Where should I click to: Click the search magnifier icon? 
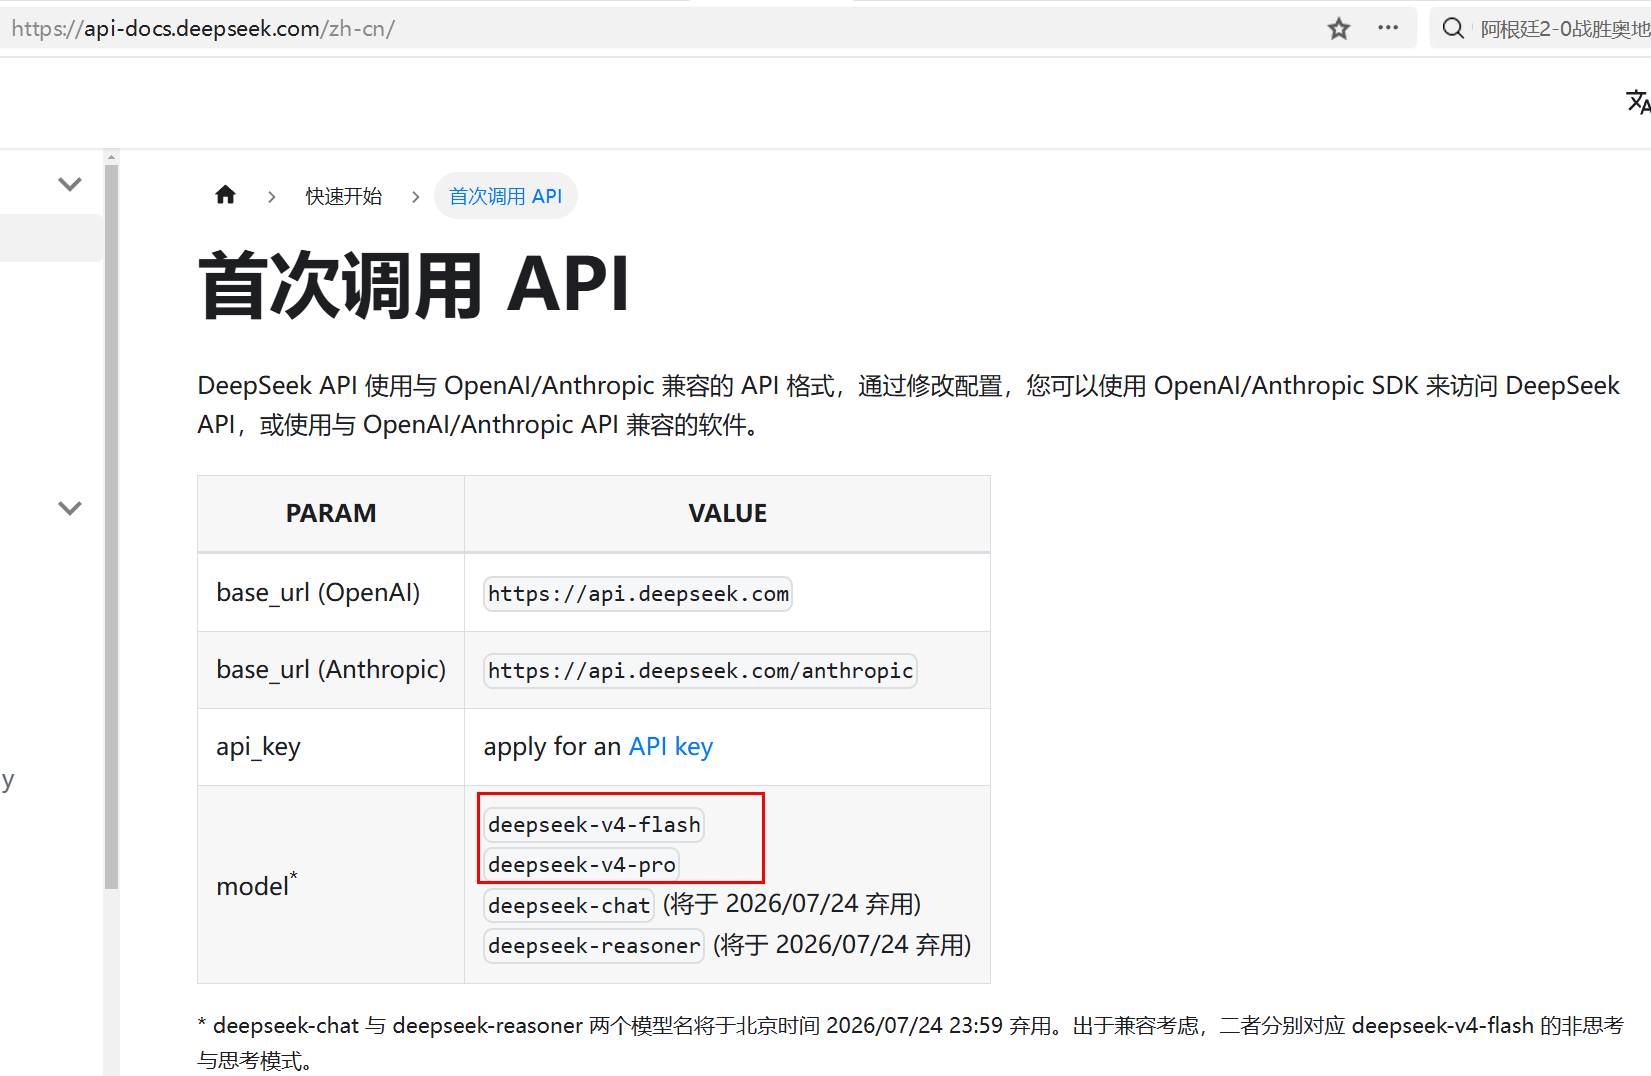tap(1453, 28)
